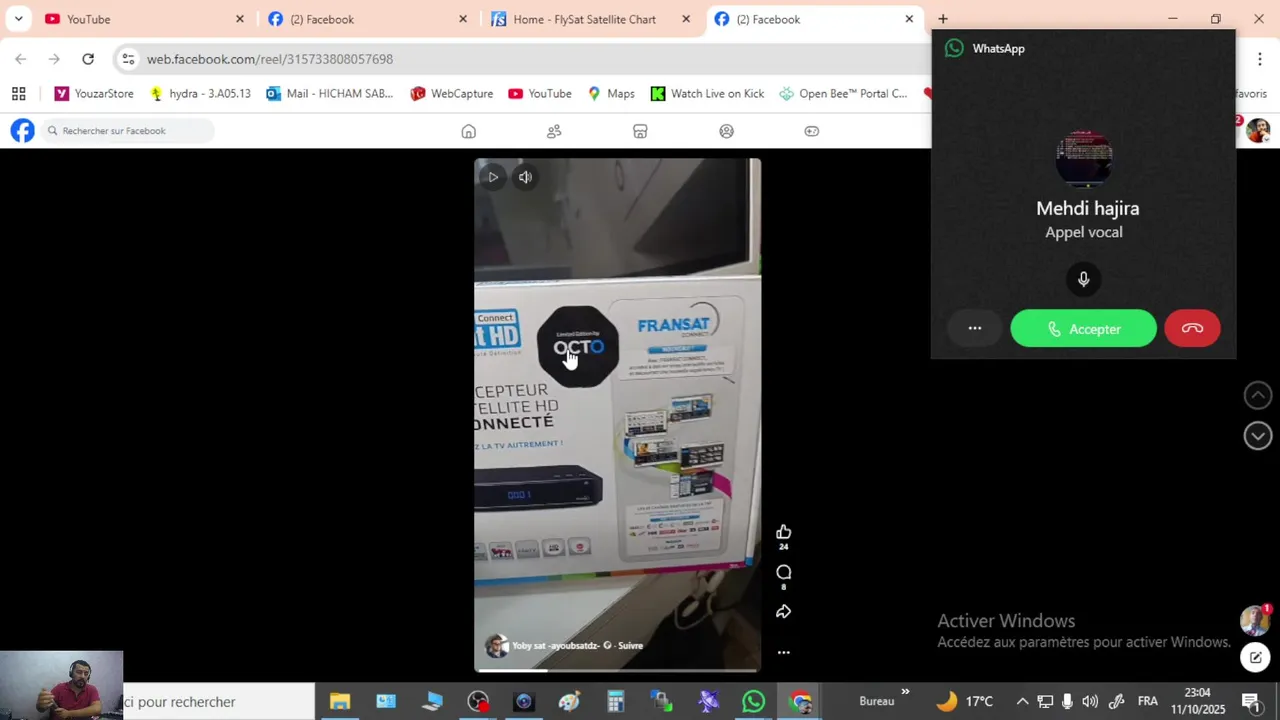The image size is (1280, 720).
Task: Open File Explorer from the taskbar
Action: [340, 702]
